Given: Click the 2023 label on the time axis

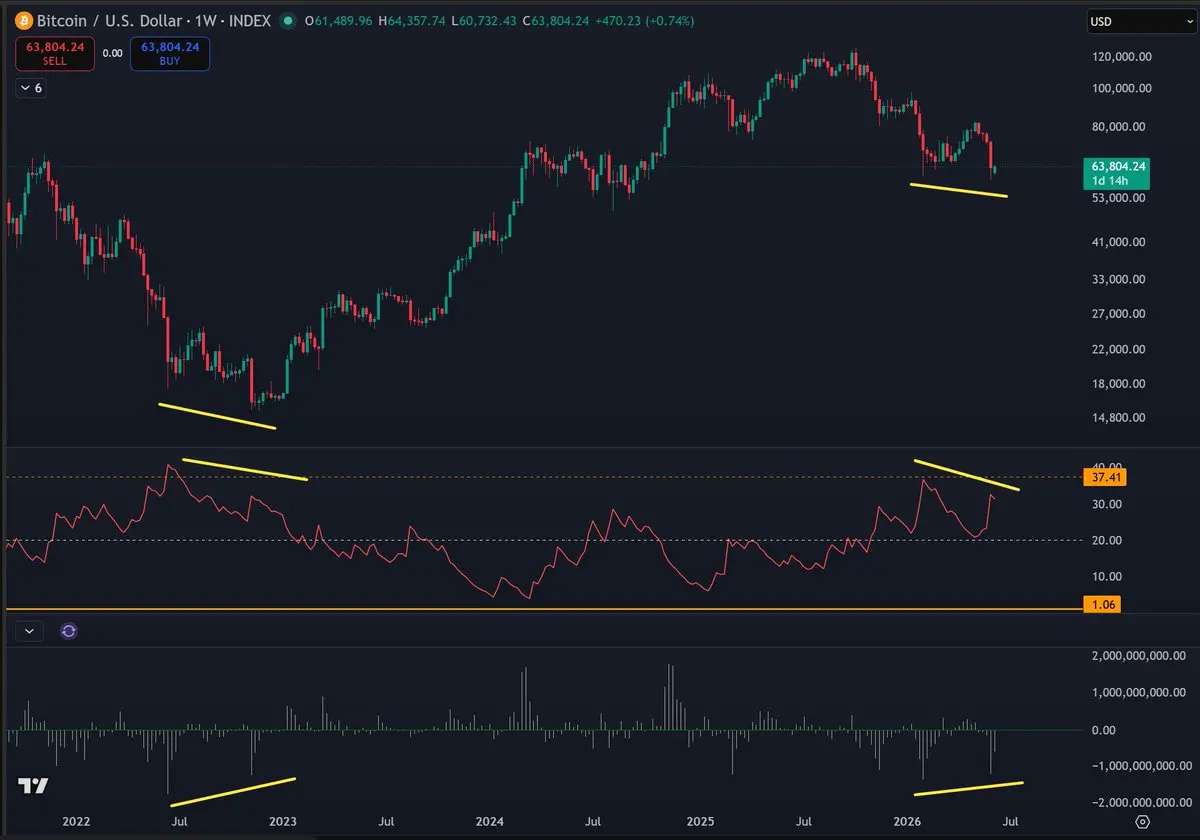Looking at the screenshot, I should point(283,821).
